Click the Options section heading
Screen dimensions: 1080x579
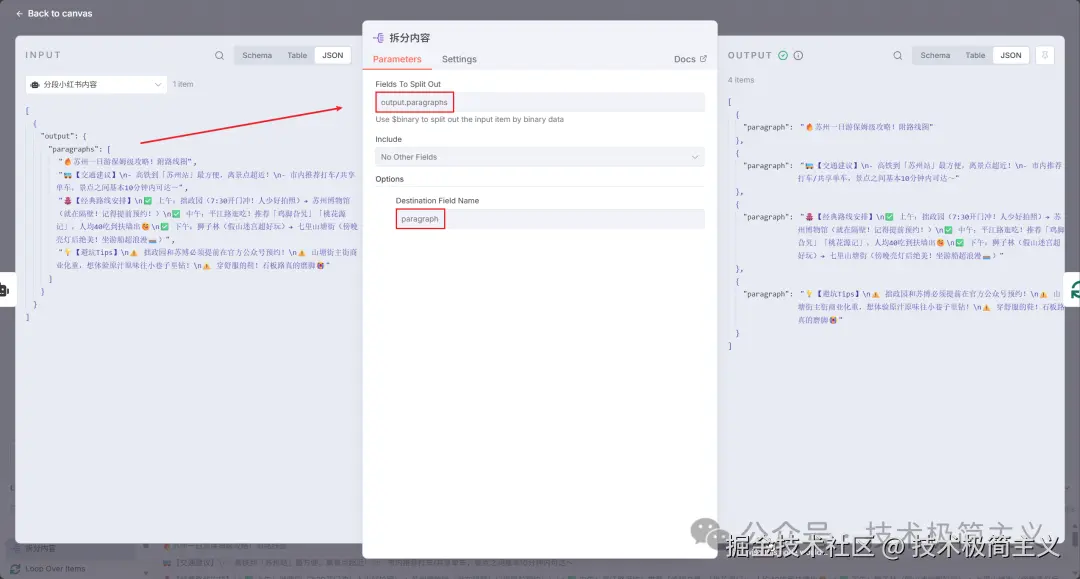[x=389, y=179]
